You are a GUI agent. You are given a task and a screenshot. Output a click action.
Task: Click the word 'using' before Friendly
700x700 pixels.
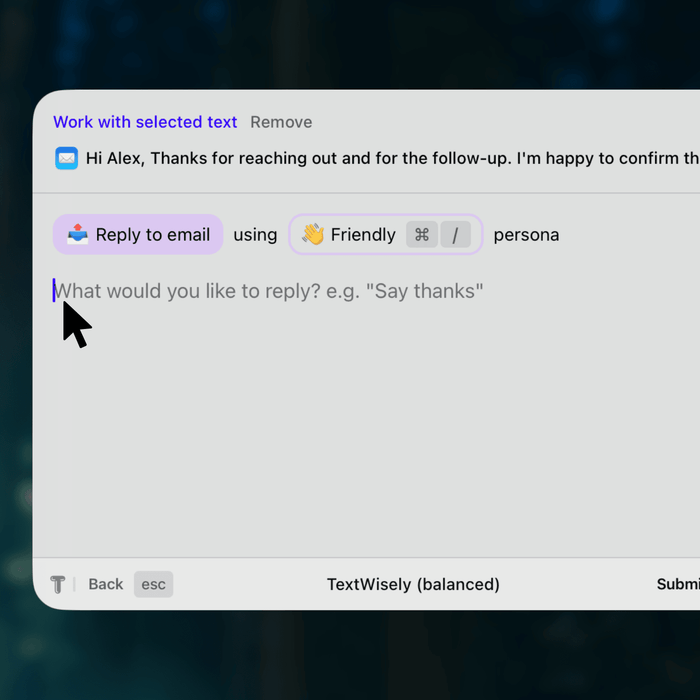(x=255, y=235)
